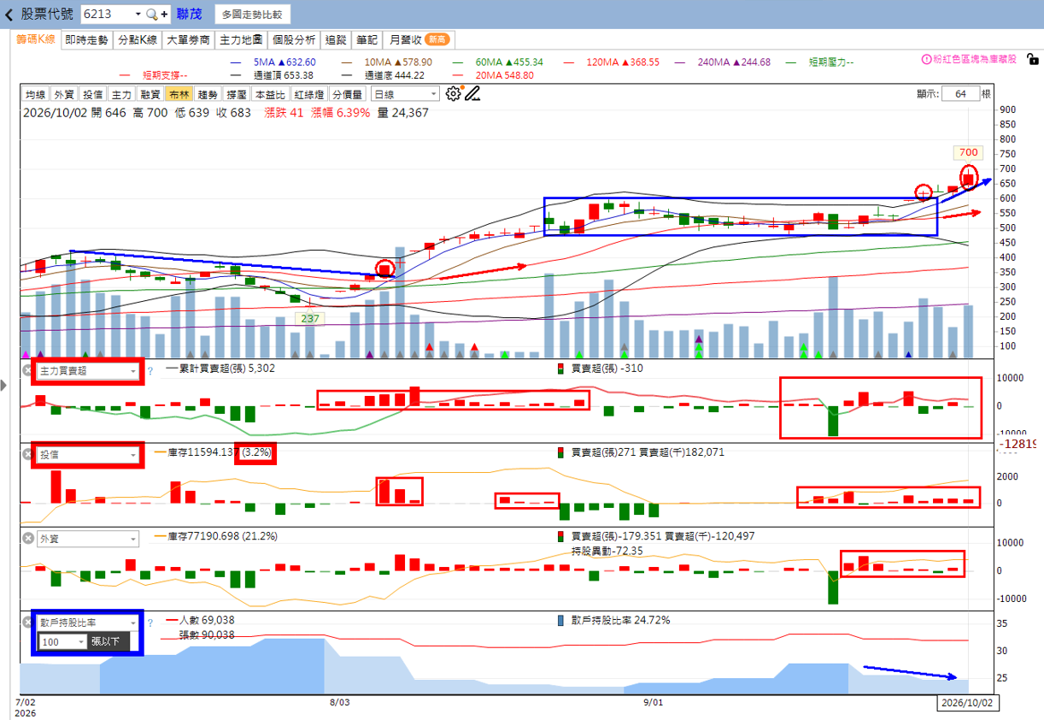Toggle 紅綠燈 overlay button
The image size is (1044, 720).
[x=309, y=95]
